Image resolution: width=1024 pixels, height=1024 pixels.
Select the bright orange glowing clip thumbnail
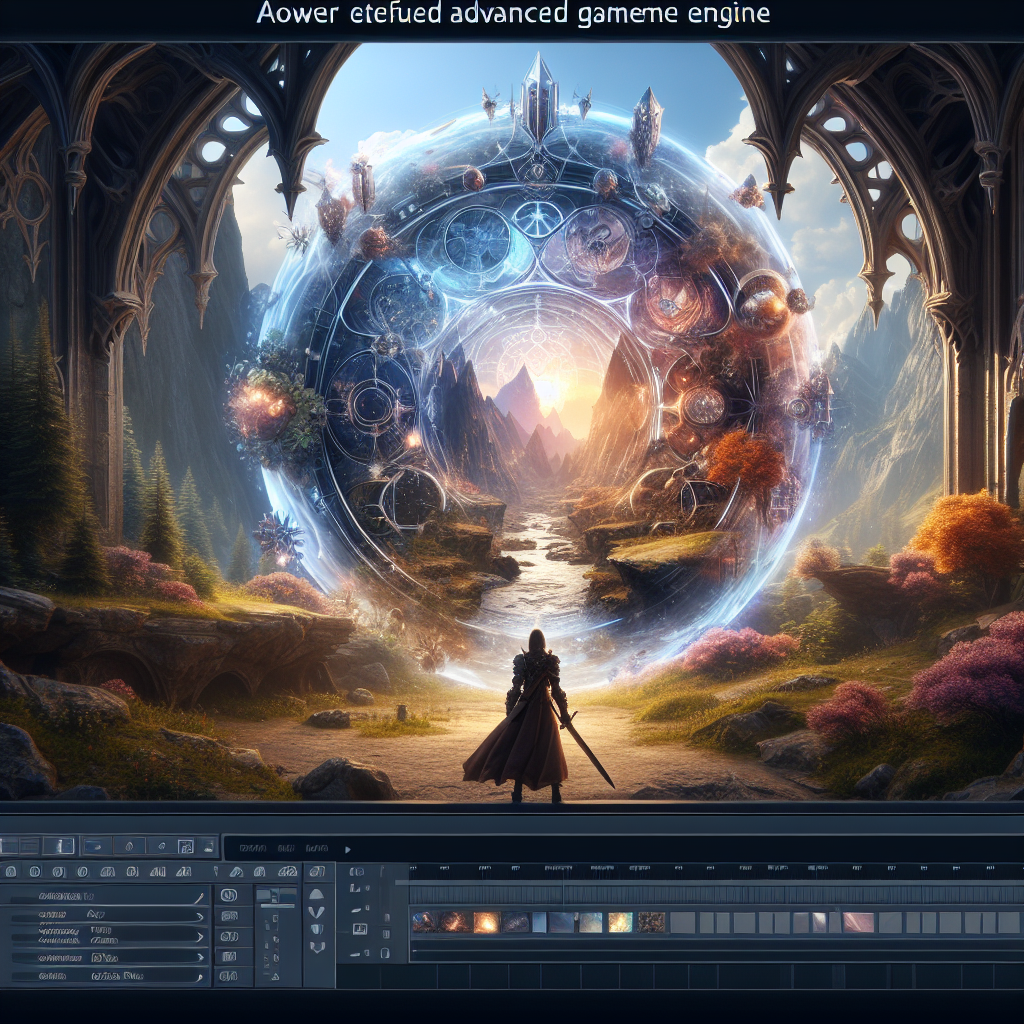tap(486, 922)
